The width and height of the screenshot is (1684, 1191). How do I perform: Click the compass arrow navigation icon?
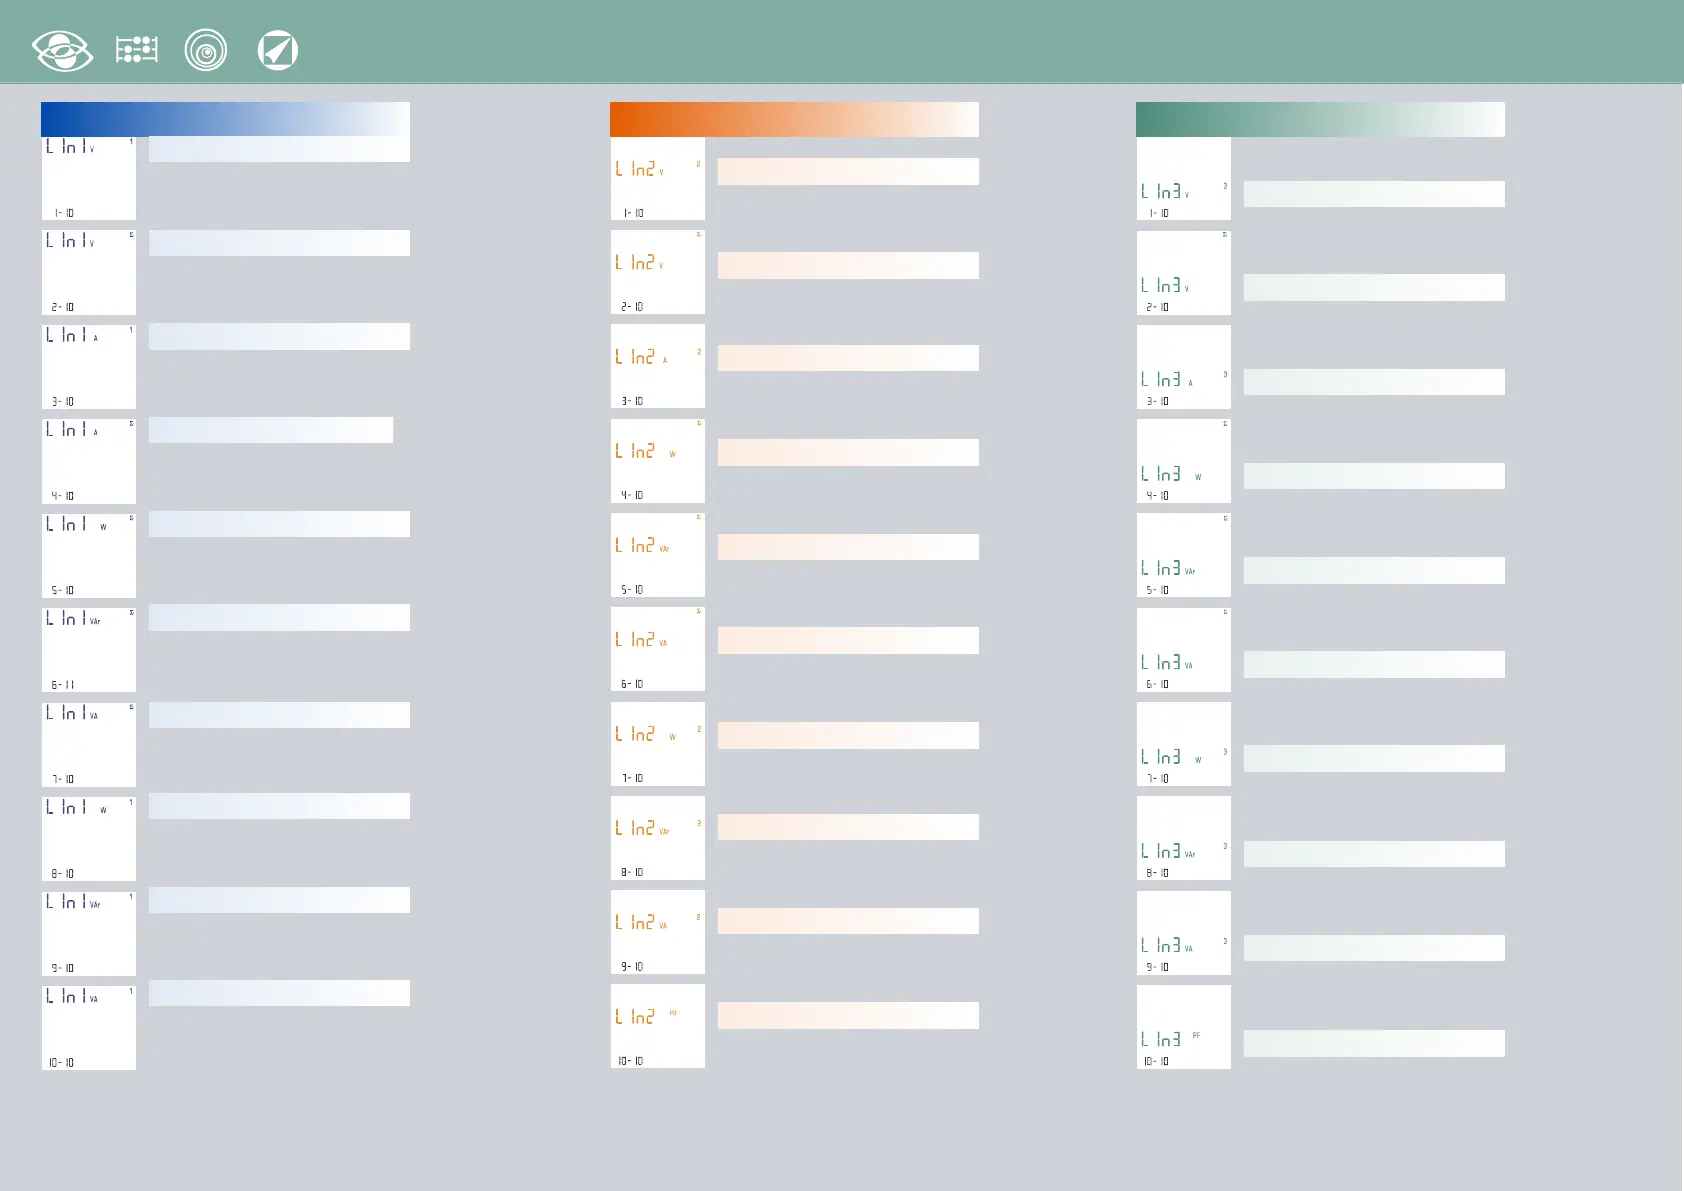277,51
